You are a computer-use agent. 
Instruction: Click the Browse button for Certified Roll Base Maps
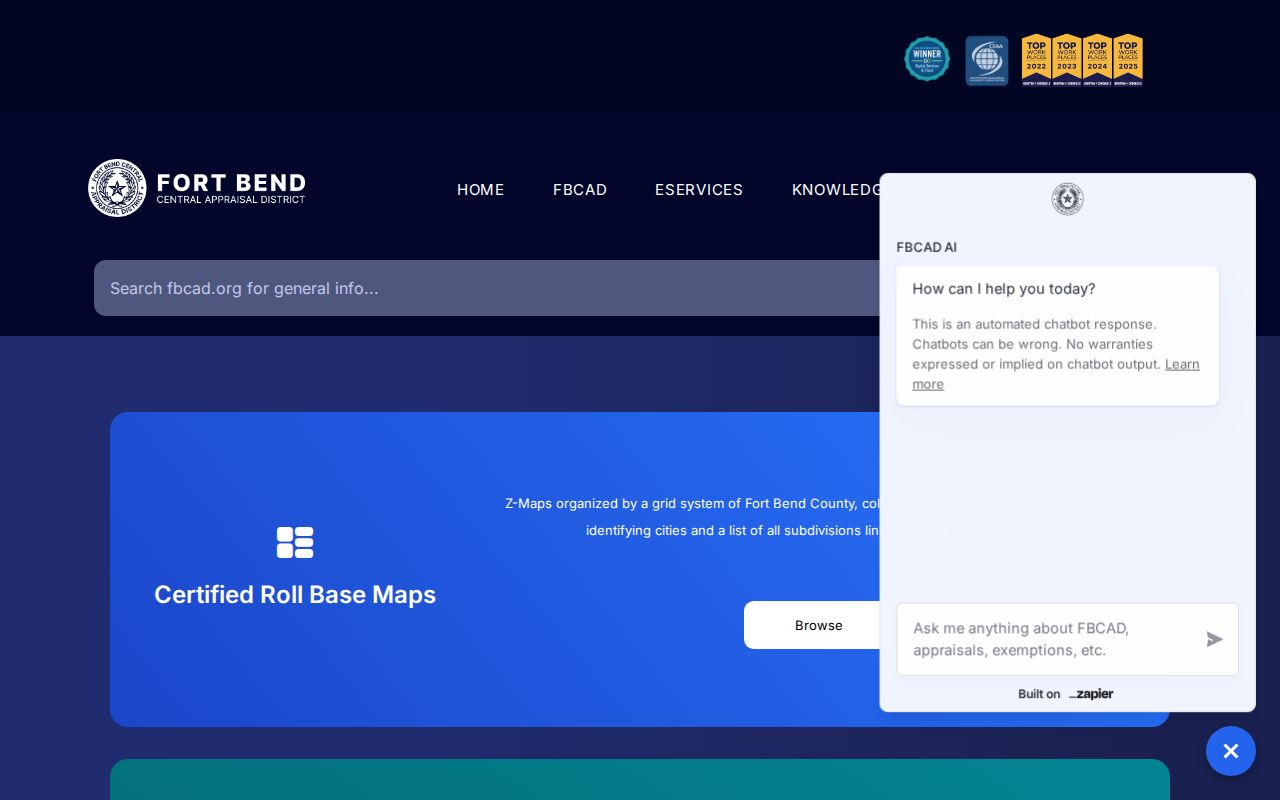pos(812,625)
